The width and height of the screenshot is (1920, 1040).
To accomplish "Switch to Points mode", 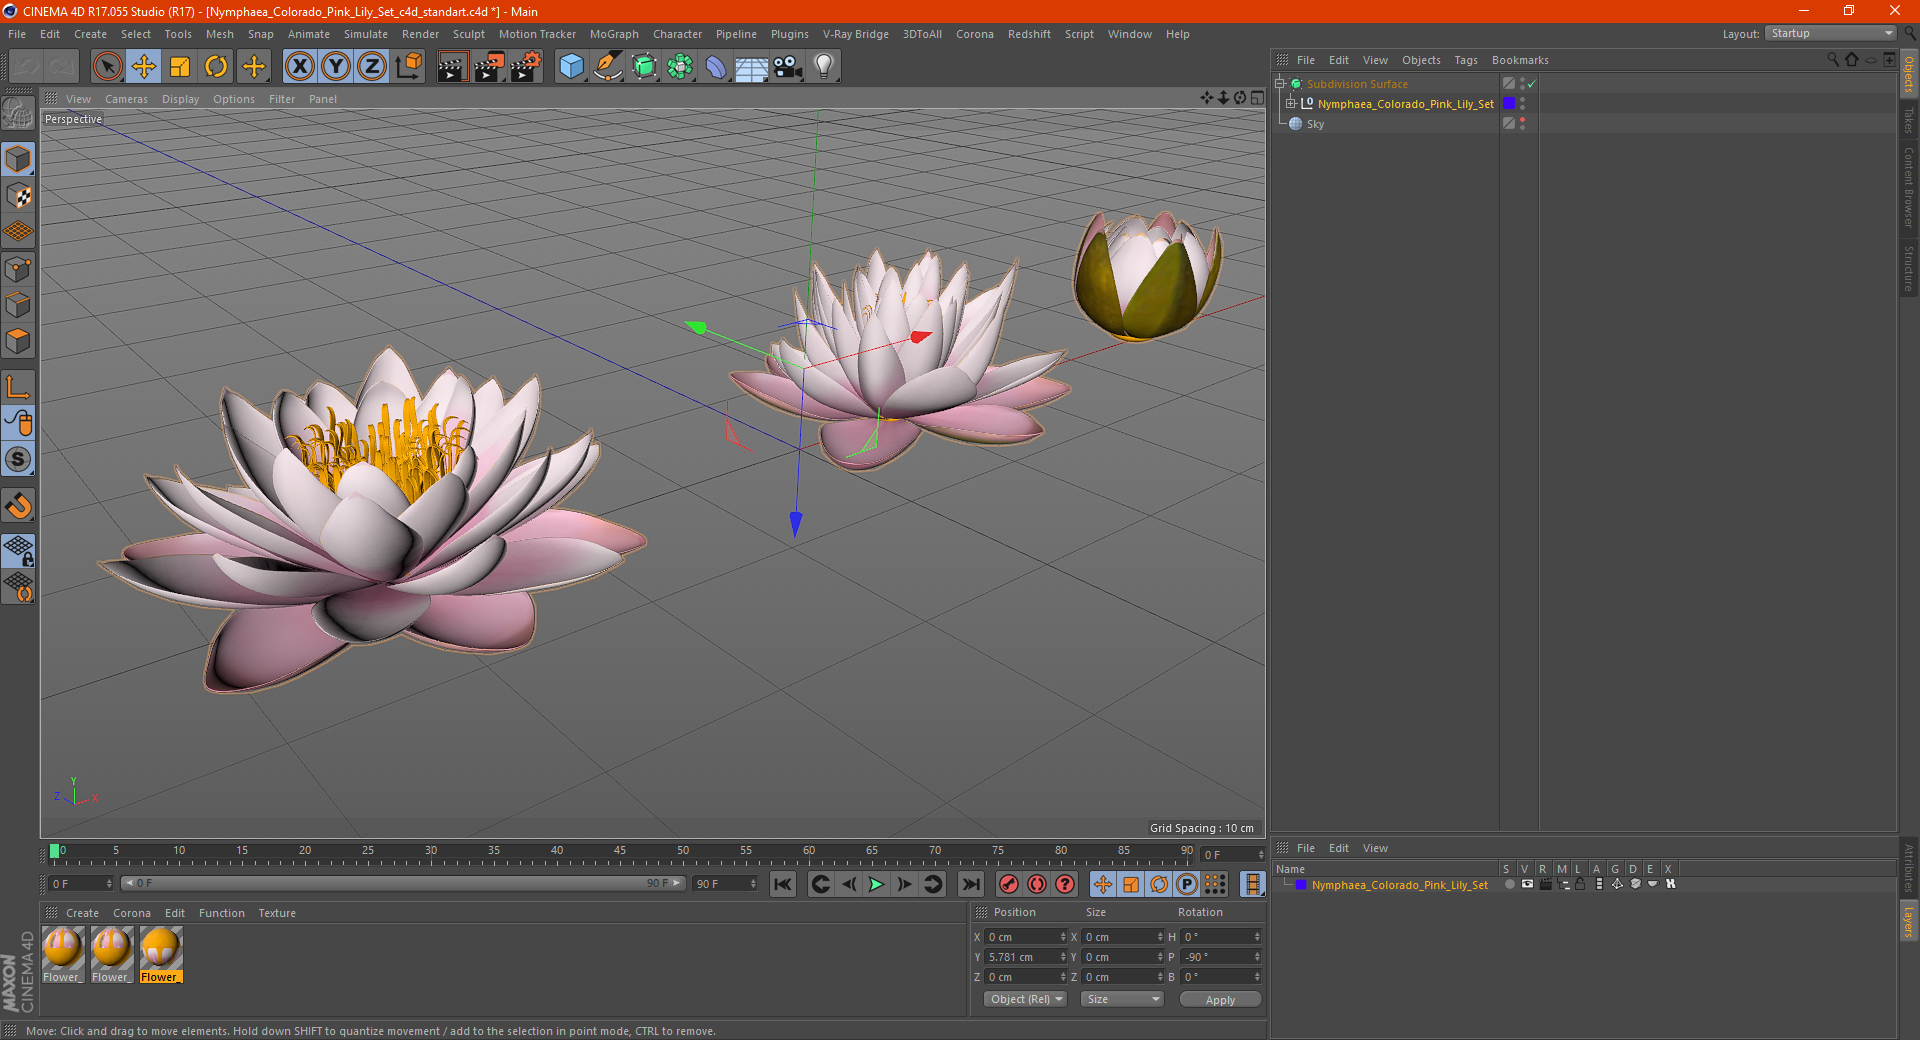I will [x=18, y=269].
